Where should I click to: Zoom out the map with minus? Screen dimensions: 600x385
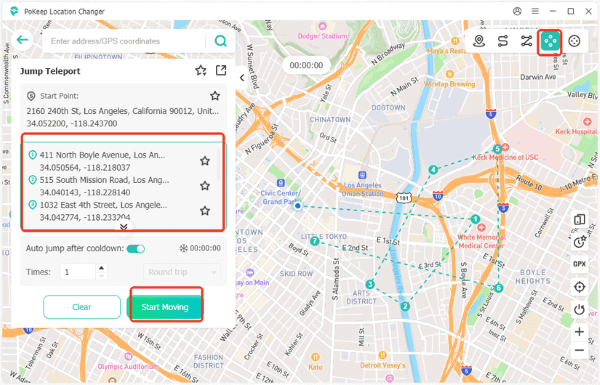pos(579,350)
